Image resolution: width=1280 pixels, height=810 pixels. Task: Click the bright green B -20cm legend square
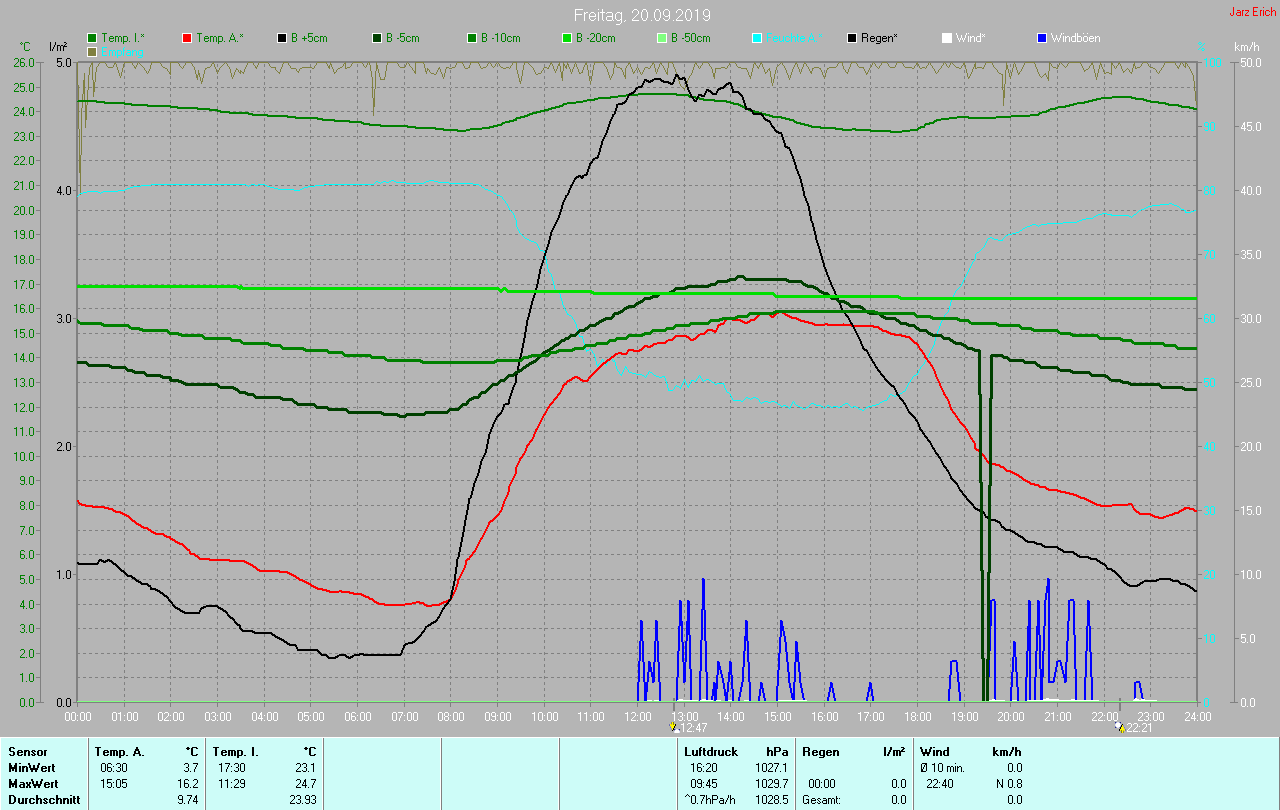[x=567, y=38]
